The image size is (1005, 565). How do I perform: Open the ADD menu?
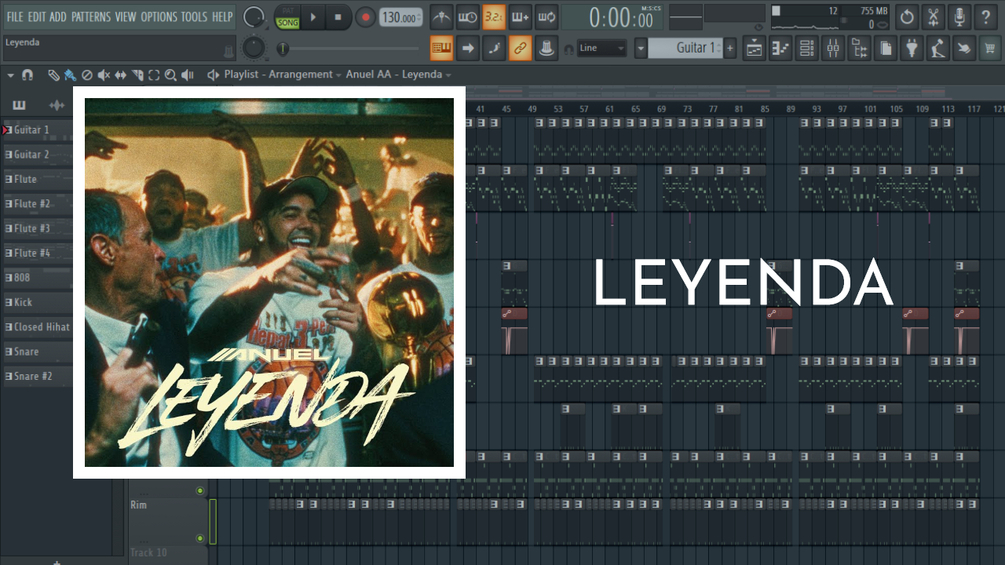coord(58,17)
